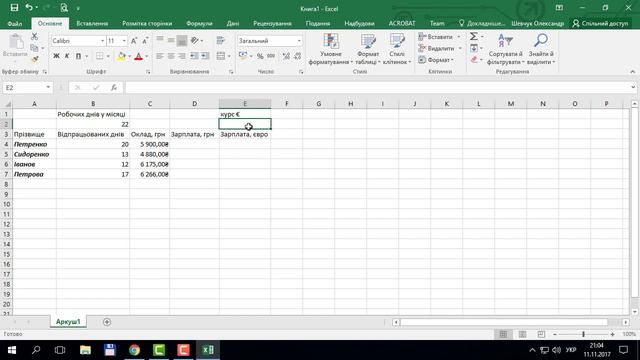Switch to the Рецензування tab

coord(272,24)
